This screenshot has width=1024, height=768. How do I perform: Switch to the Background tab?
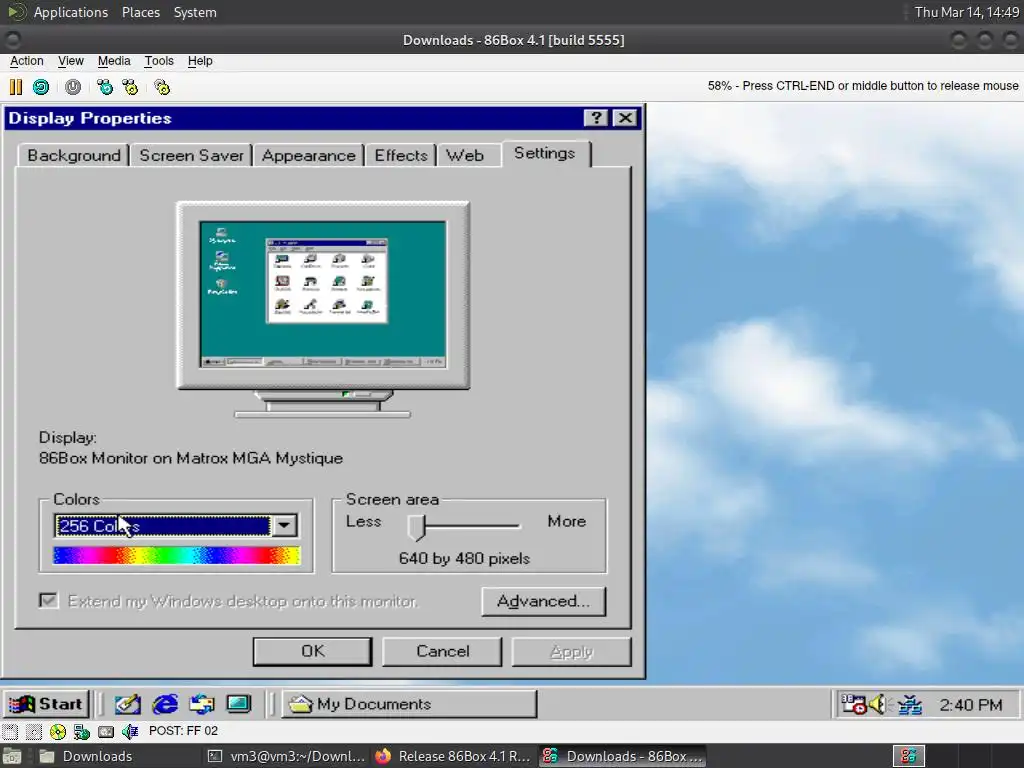[74, 155]
